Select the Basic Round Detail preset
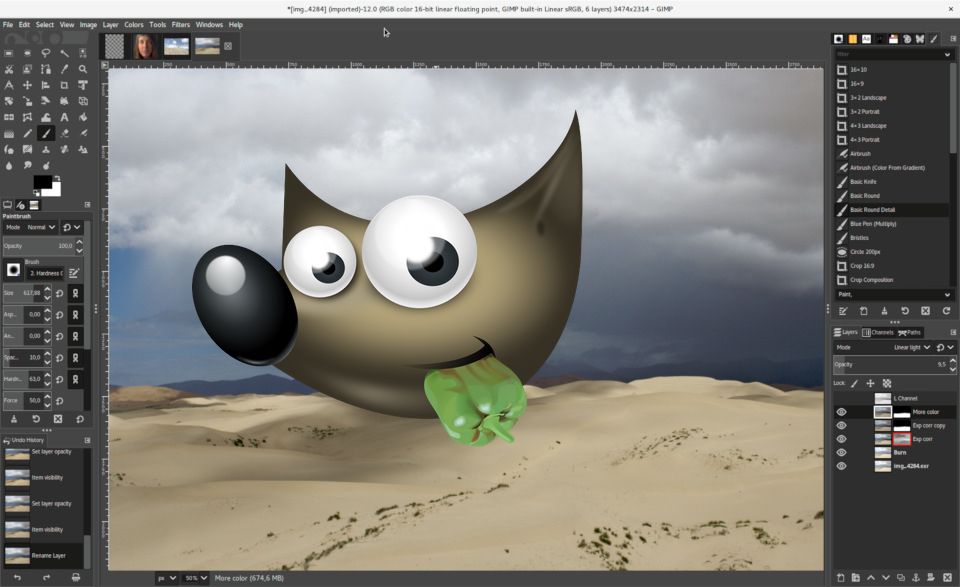The width and height of the screenshot is (960, 587). [891, 210]
